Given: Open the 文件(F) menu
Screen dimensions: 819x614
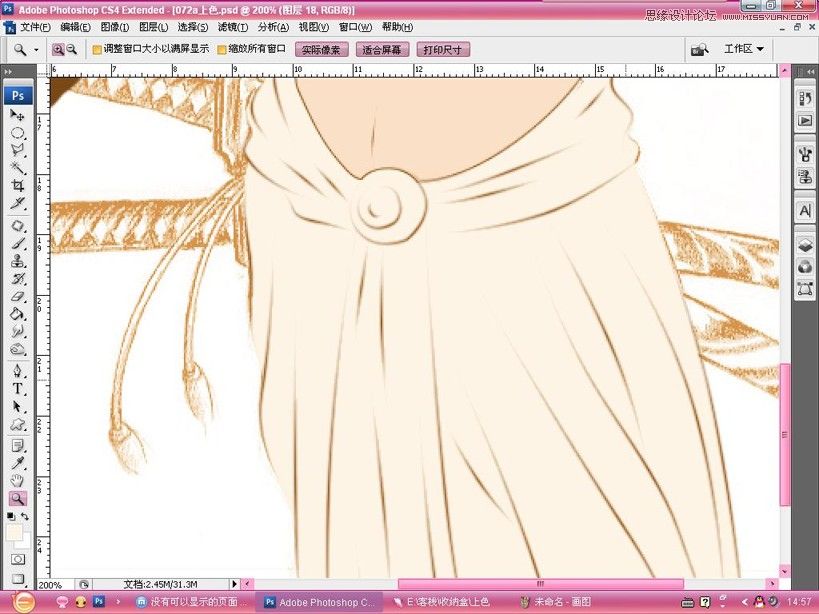Looking at the screenshot, I should (36, 27).
